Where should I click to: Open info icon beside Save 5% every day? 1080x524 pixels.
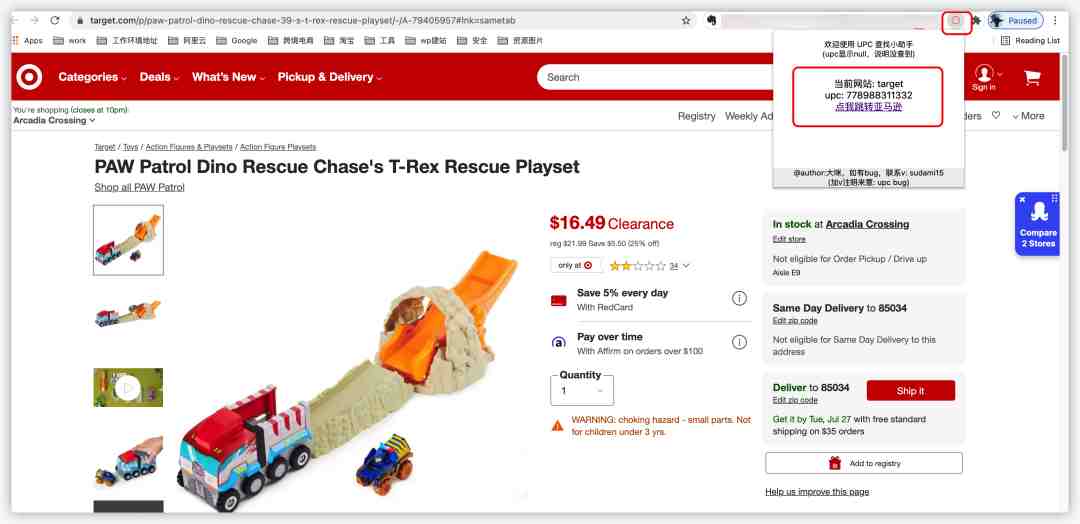tap(739, 298)
